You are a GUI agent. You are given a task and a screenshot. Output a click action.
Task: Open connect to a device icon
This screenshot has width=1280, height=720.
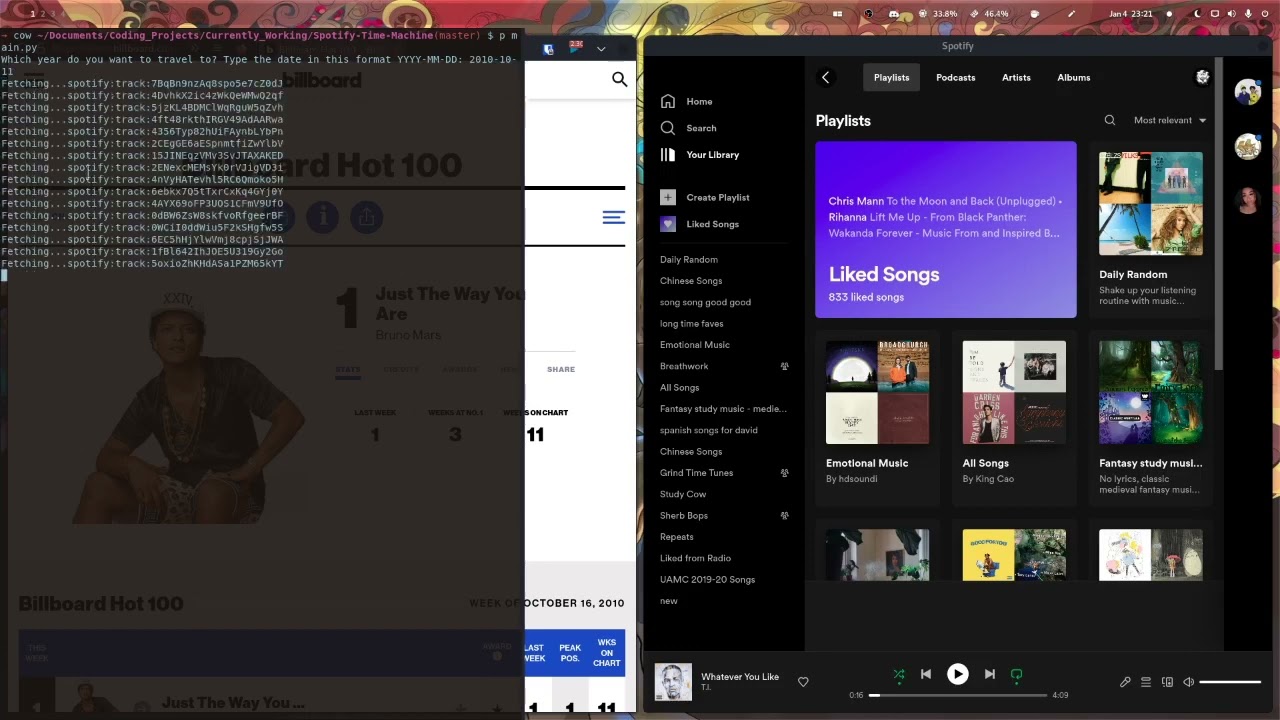point(1167,682)
